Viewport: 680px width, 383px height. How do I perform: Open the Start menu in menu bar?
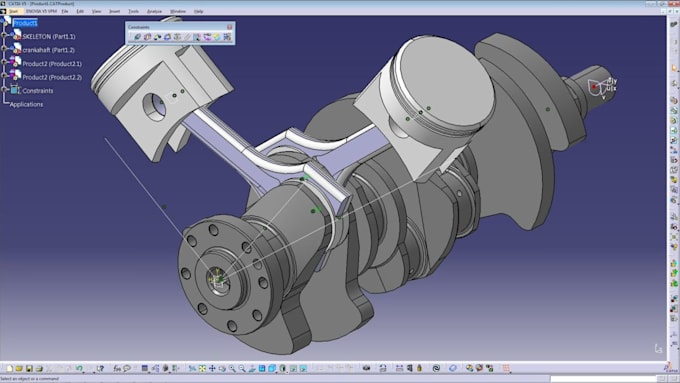point(13,11)
